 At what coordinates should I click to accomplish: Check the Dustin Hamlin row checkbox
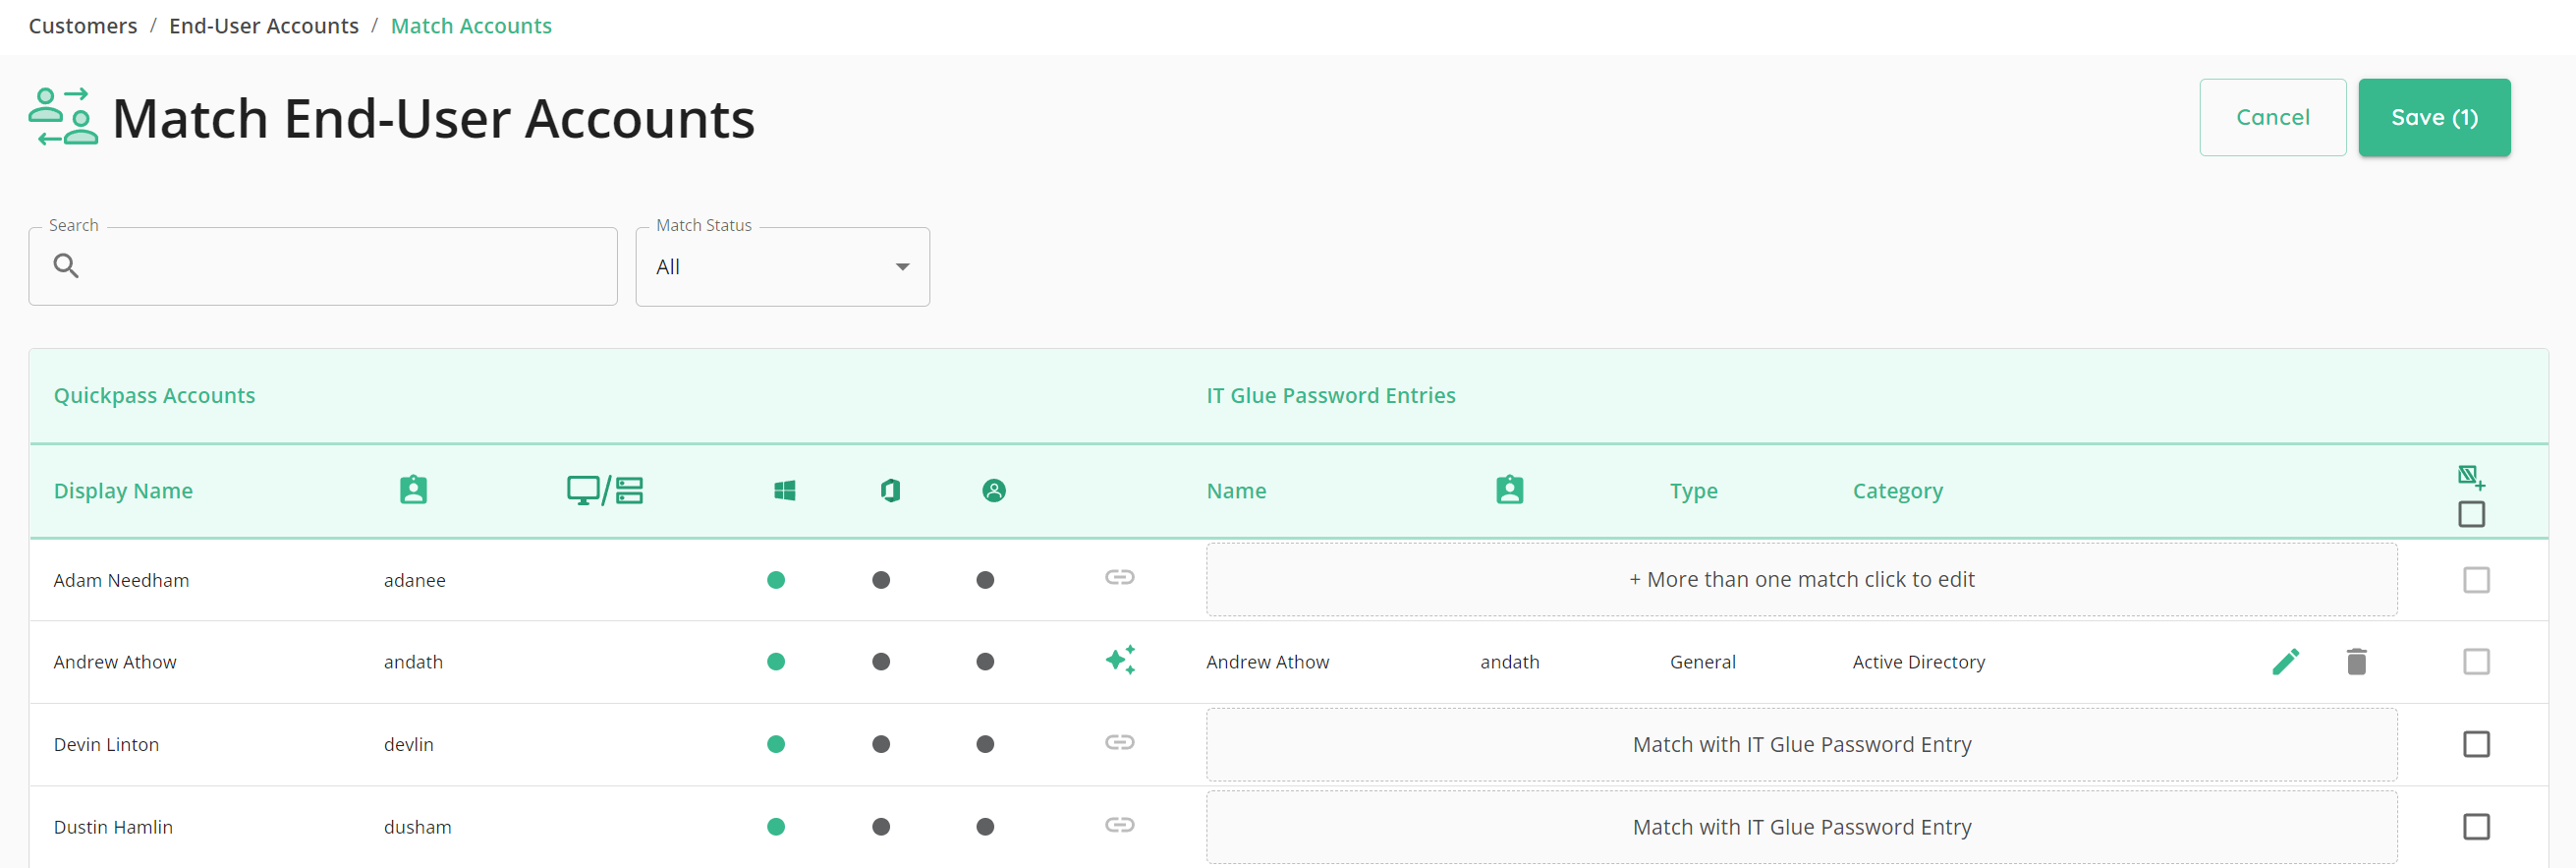coord(2476,827)
